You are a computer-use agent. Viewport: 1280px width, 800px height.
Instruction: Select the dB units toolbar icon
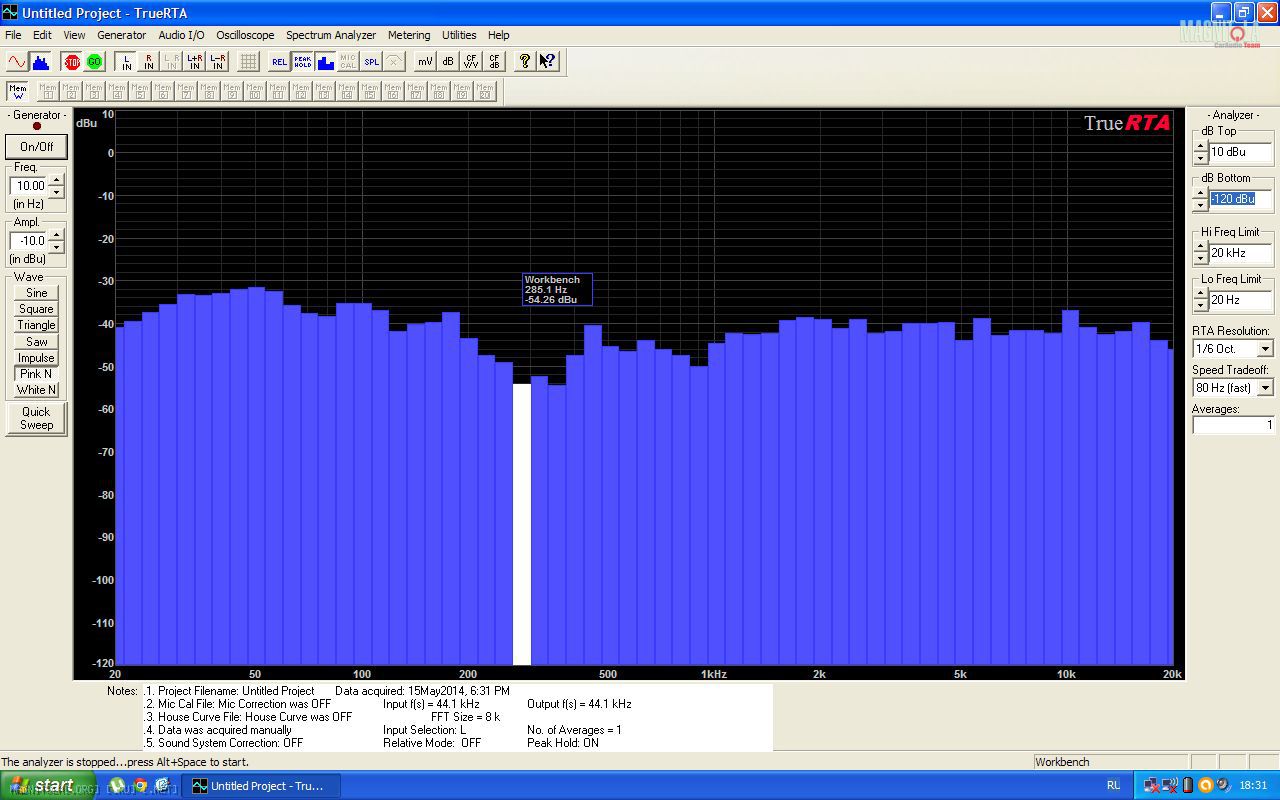tap(448, 62)
